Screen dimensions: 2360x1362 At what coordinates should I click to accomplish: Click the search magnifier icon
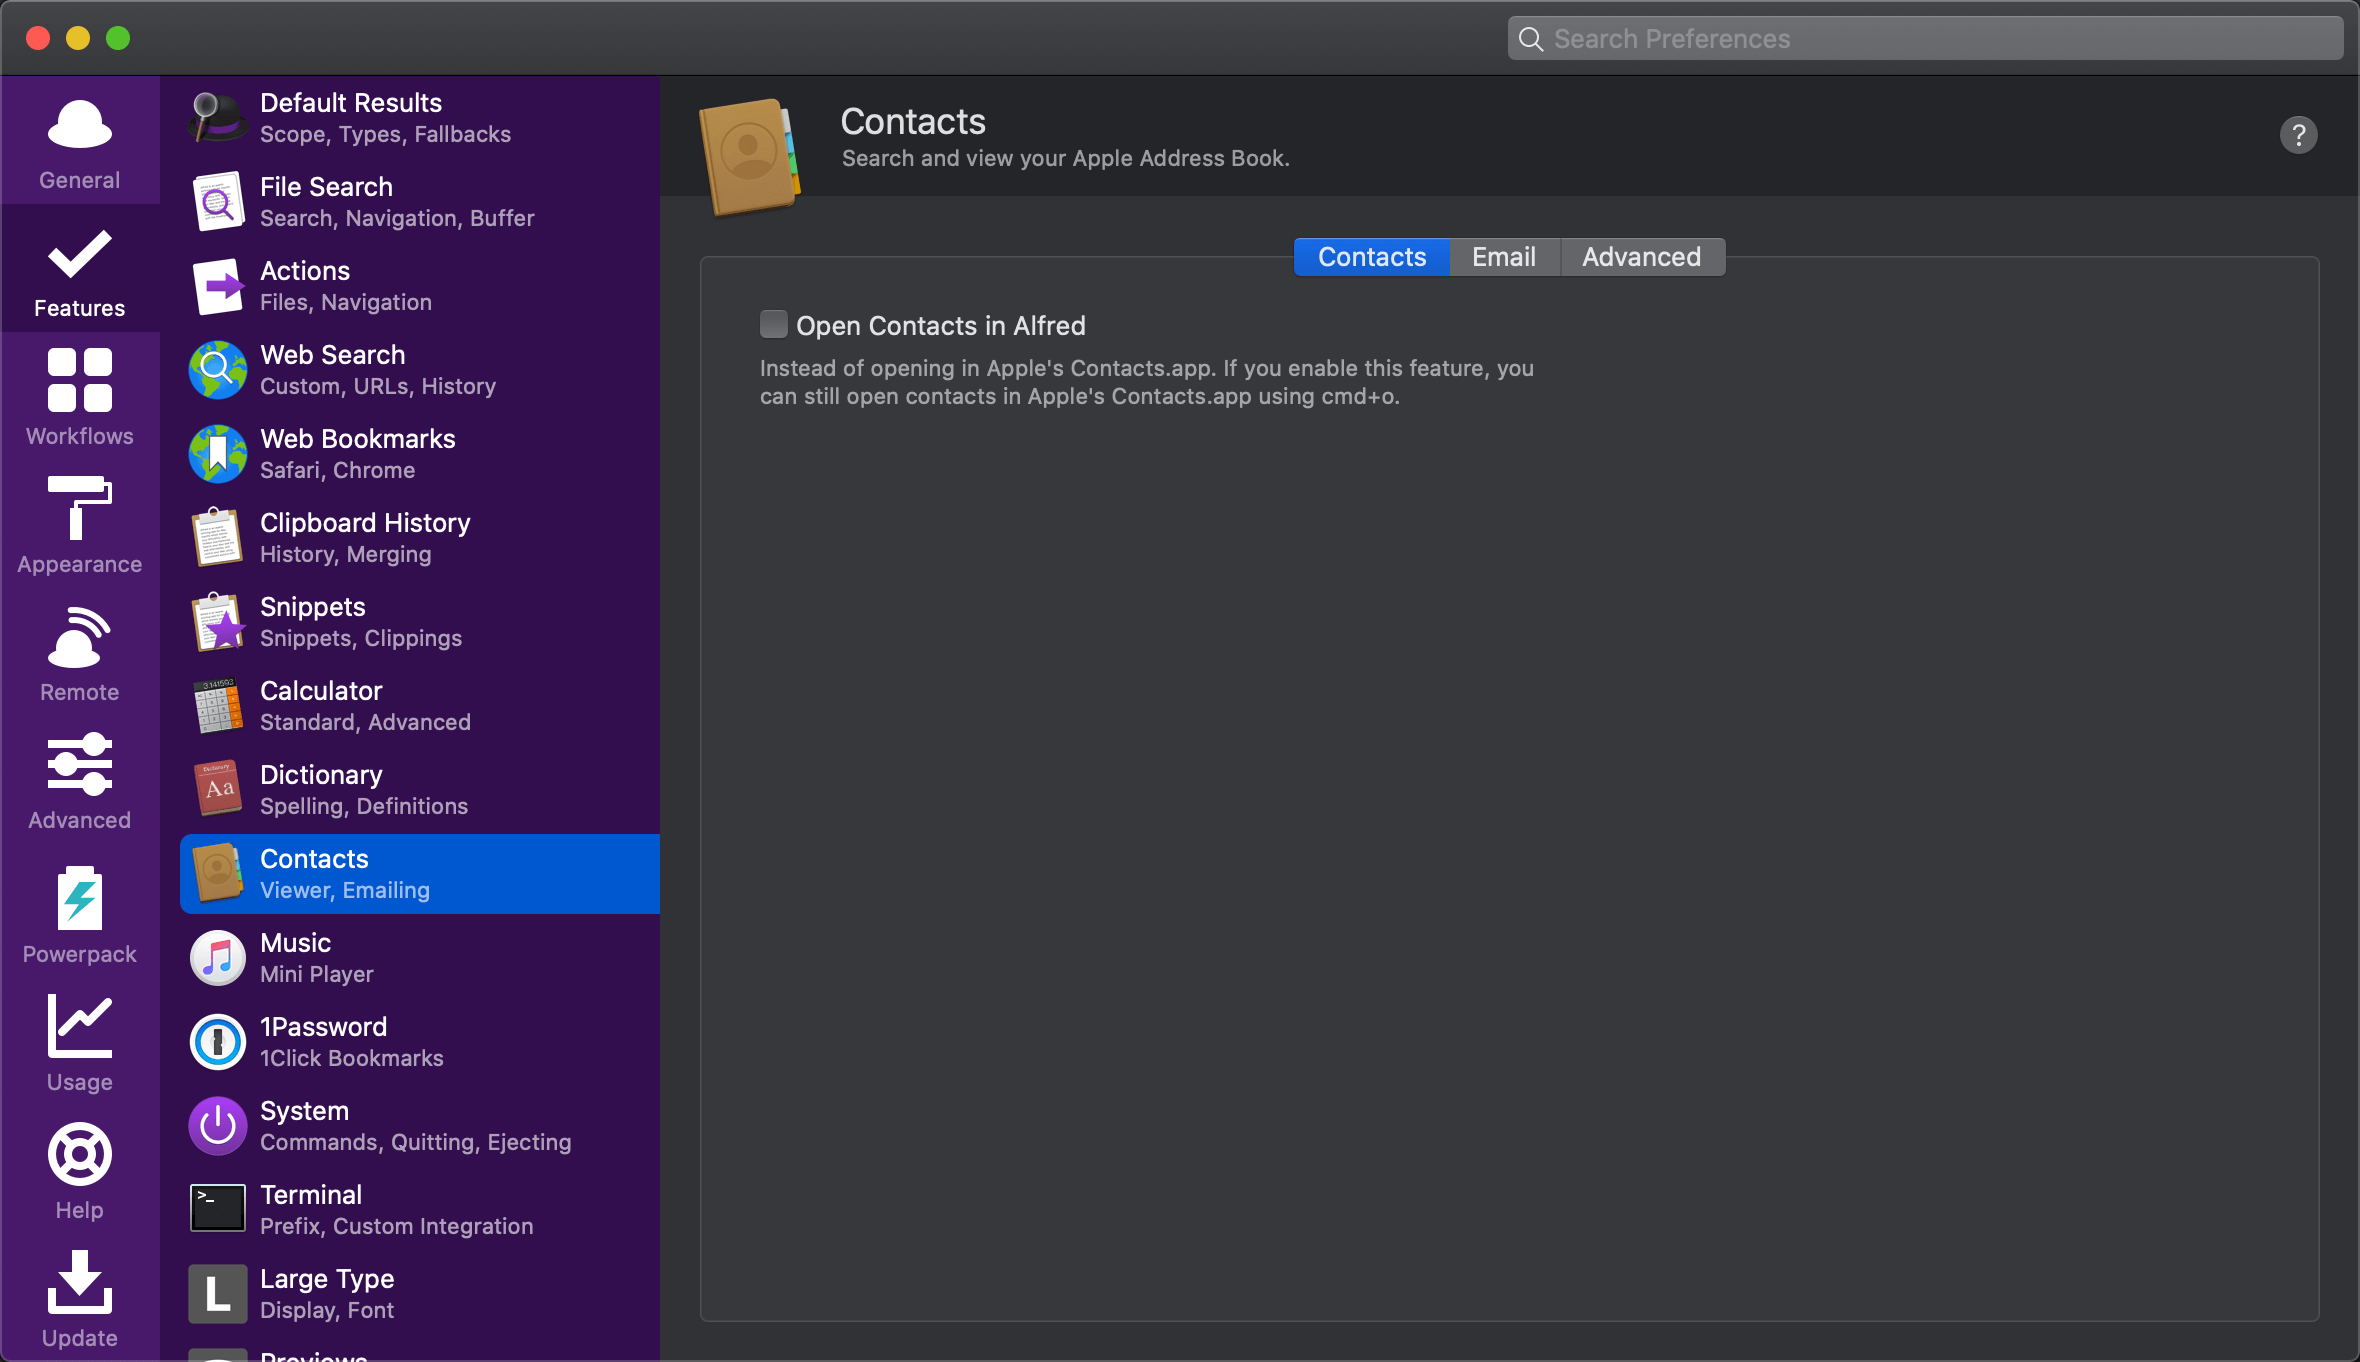1531,39
